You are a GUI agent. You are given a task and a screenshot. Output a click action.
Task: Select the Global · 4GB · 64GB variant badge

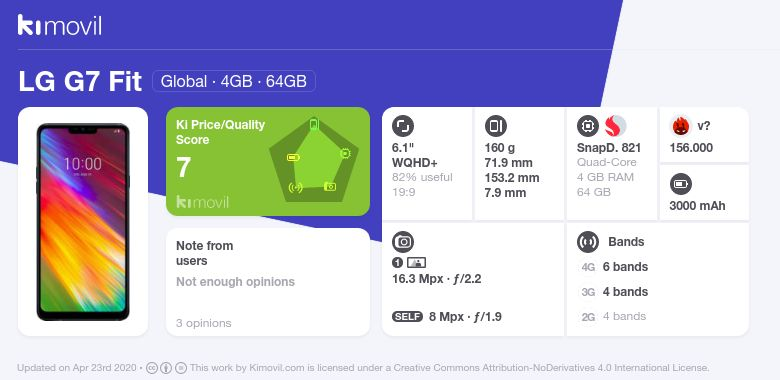point(234,82)
